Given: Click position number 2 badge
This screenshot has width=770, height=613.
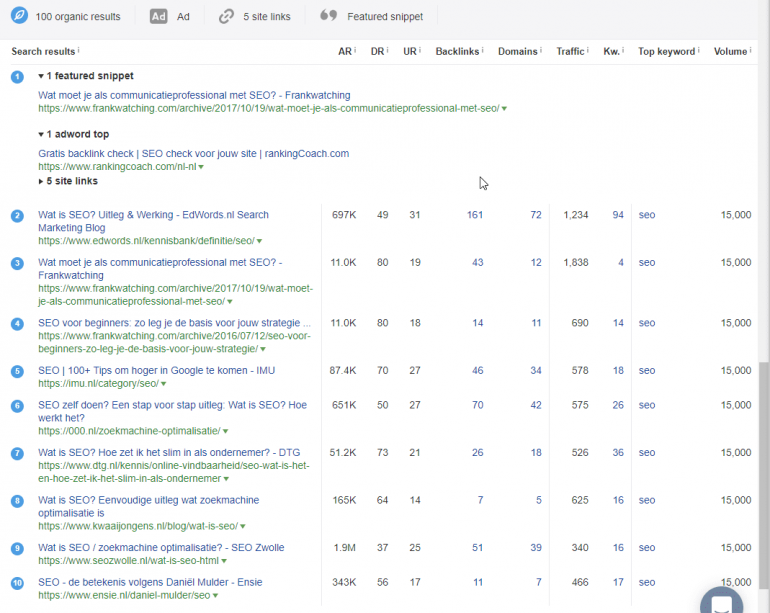Looking at the screenshot, I should [x=17, y=216].
